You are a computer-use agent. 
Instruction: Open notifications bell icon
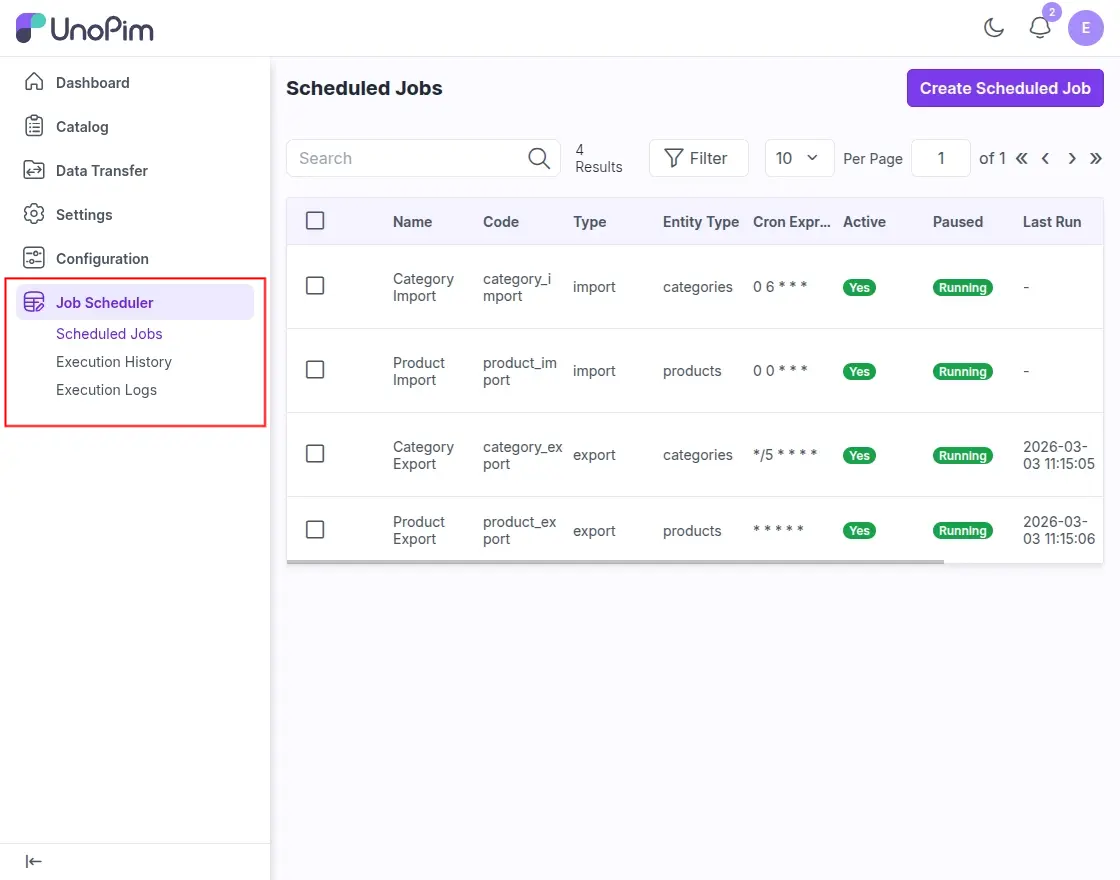coord(1039,28)
